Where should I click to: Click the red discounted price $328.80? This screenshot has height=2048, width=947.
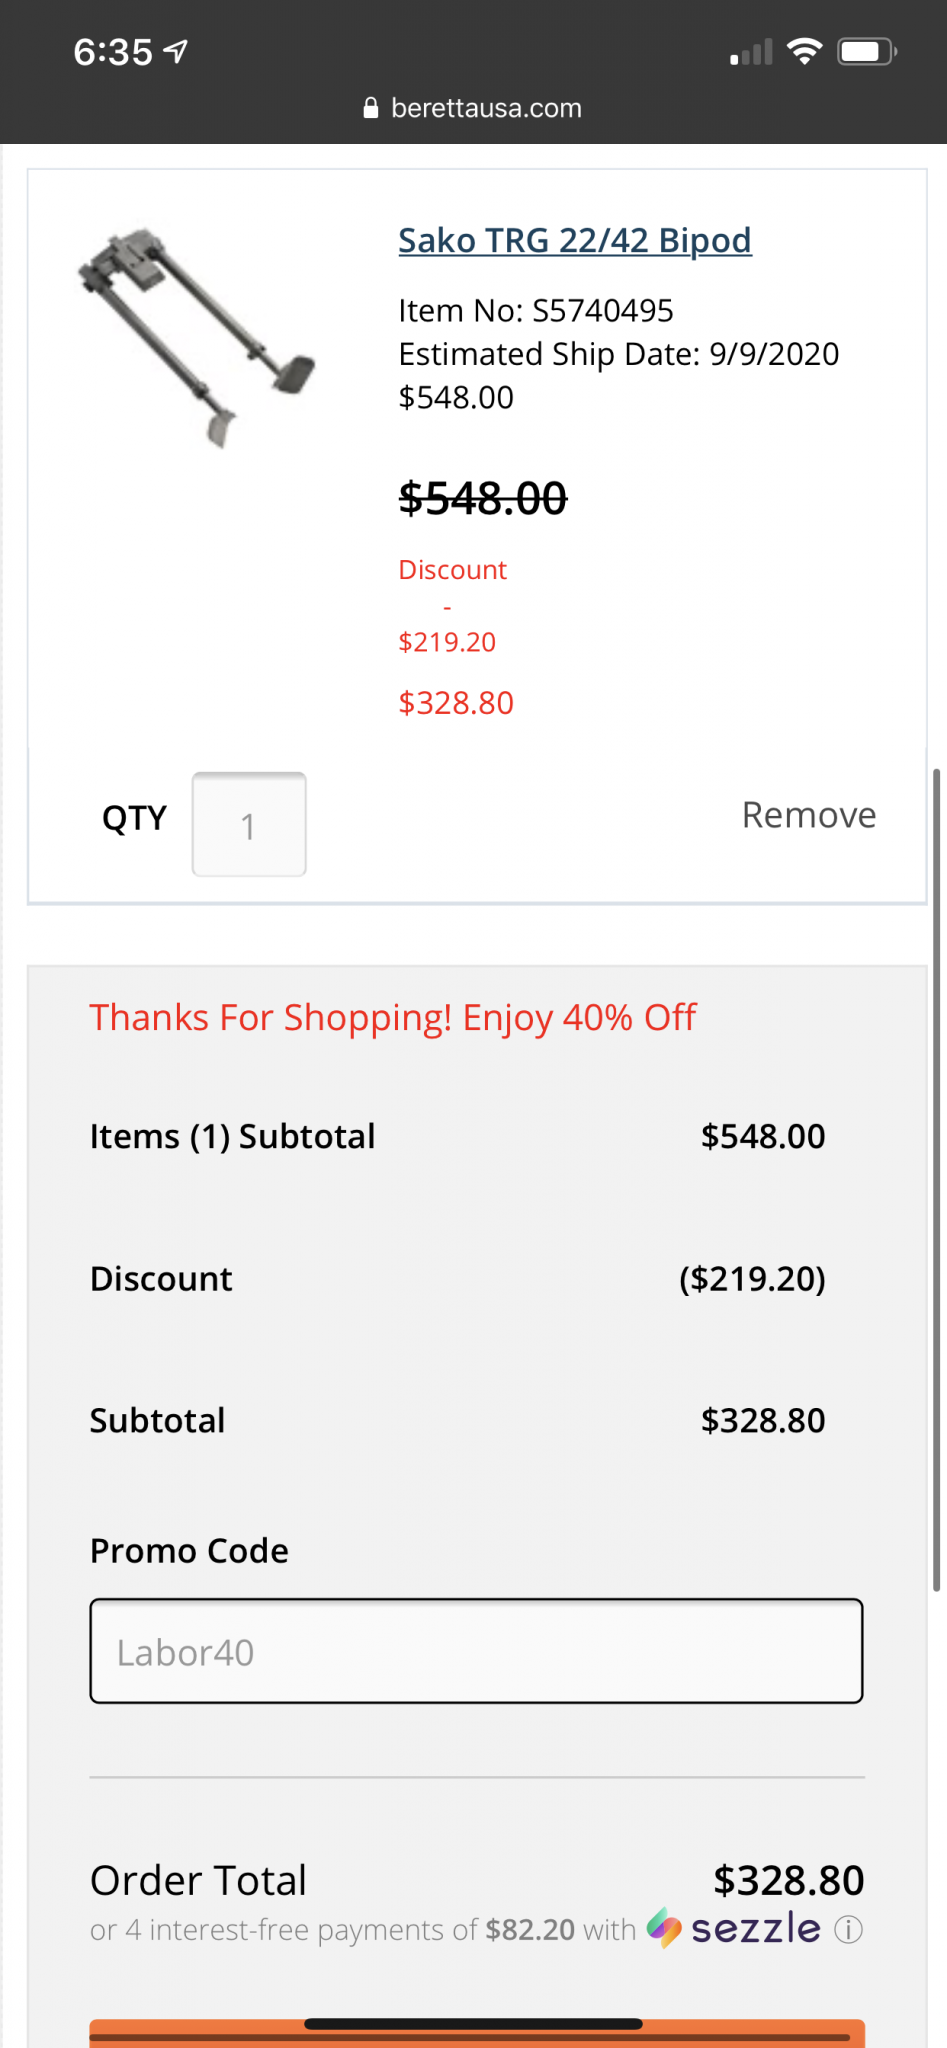pyautogui.click(x=456, y=703)
